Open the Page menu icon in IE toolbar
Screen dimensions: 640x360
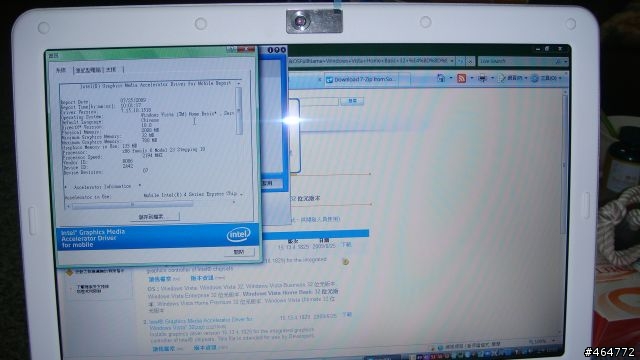[x=501, y=78]
